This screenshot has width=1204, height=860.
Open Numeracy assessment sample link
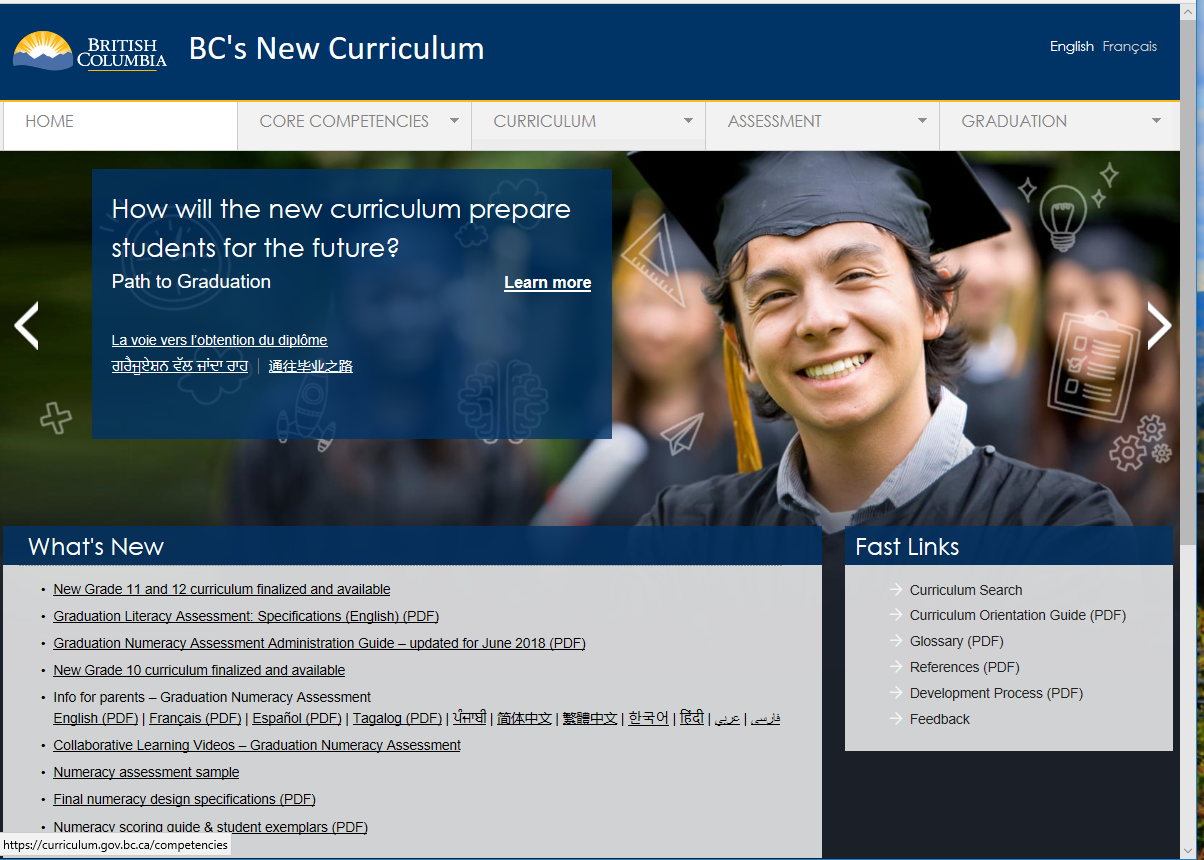[146, 772]
